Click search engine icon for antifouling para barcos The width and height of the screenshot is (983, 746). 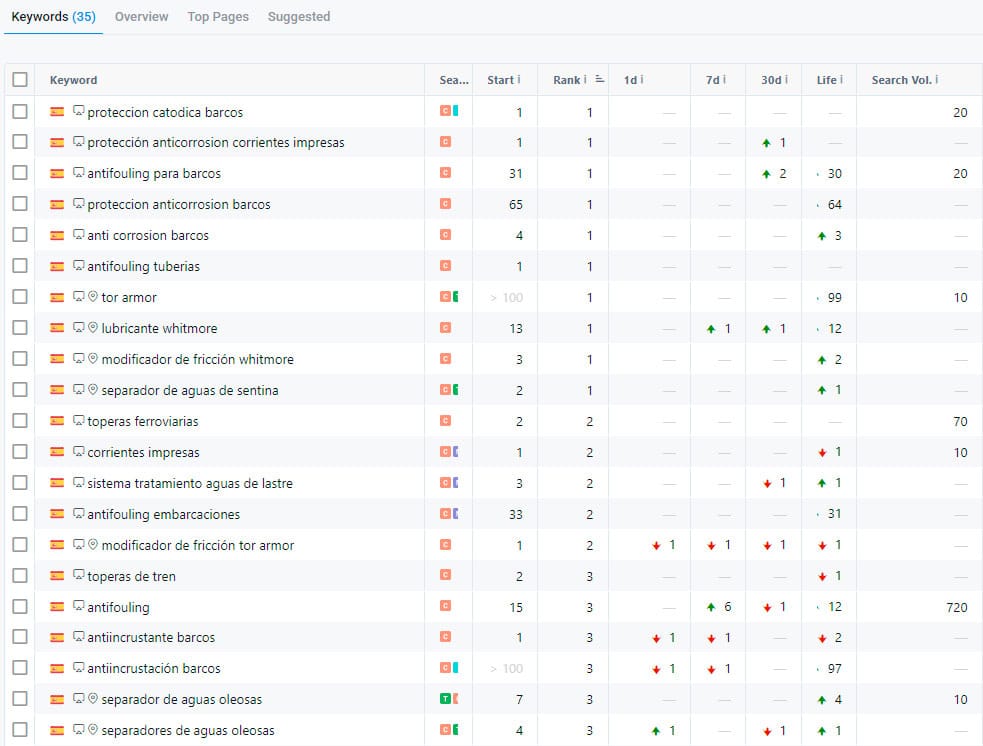[445, 172]
